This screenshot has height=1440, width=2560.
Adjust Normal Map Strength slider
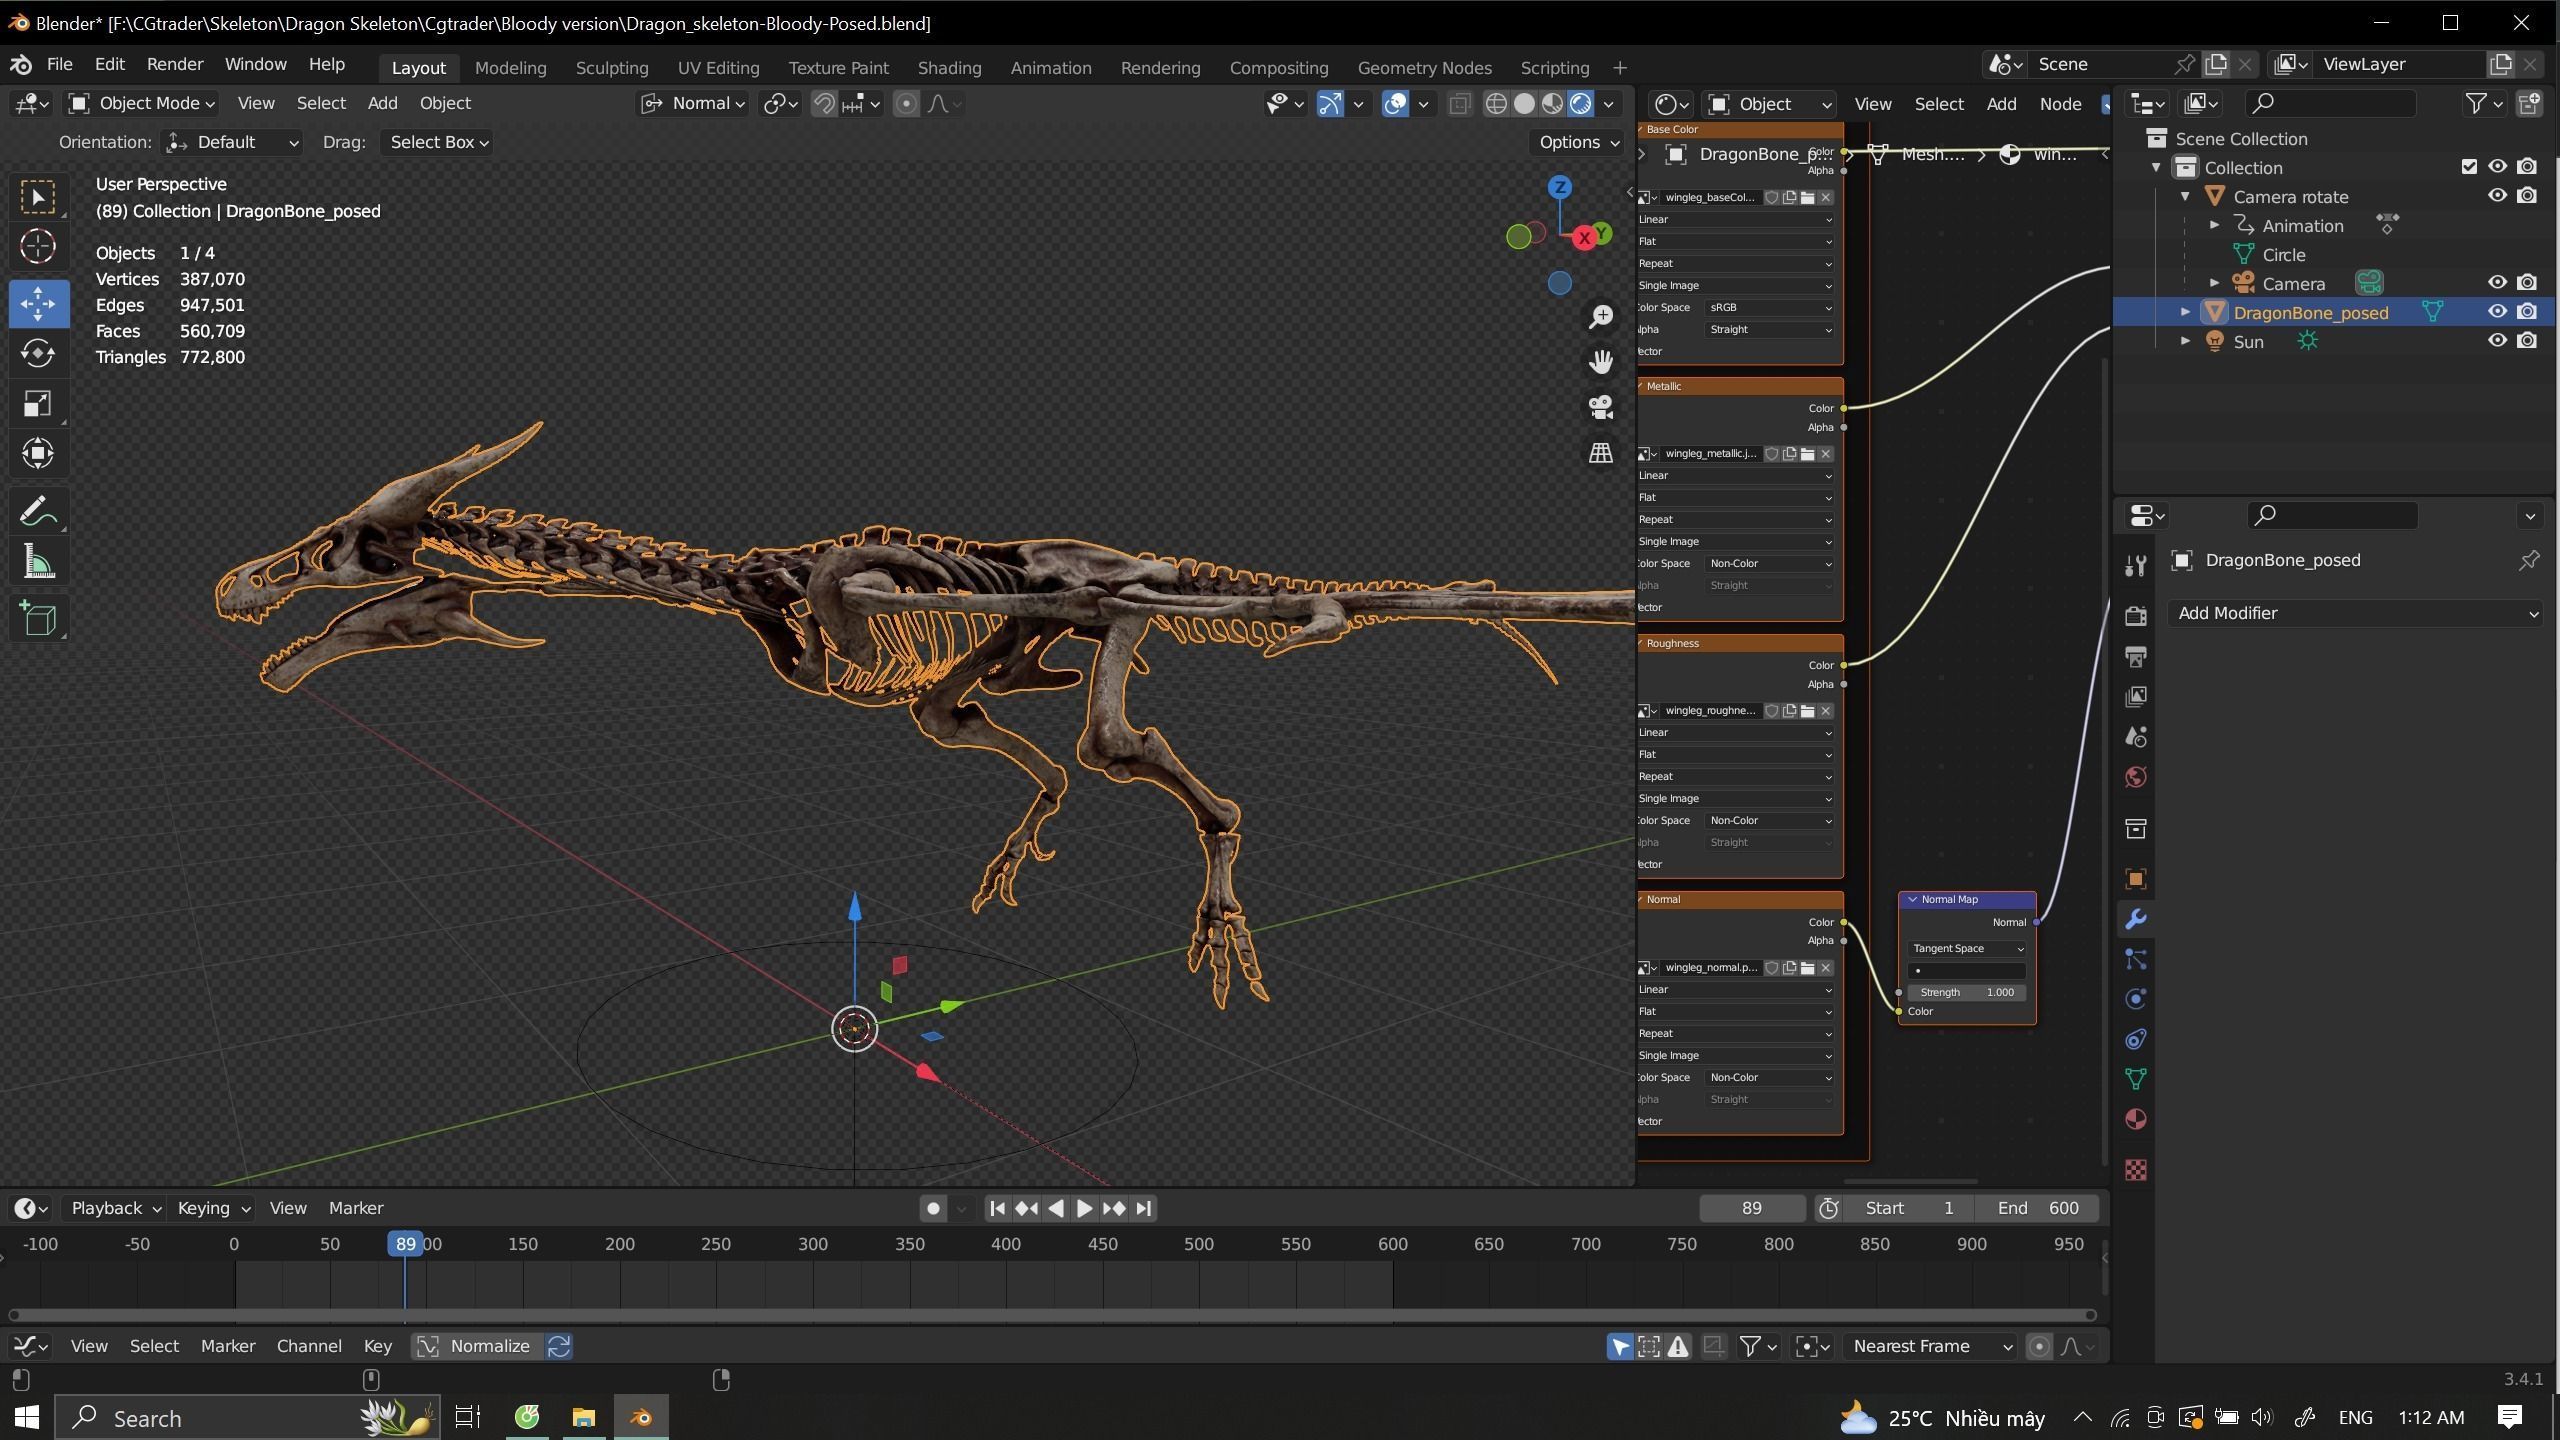click(x=1967, y=992)
